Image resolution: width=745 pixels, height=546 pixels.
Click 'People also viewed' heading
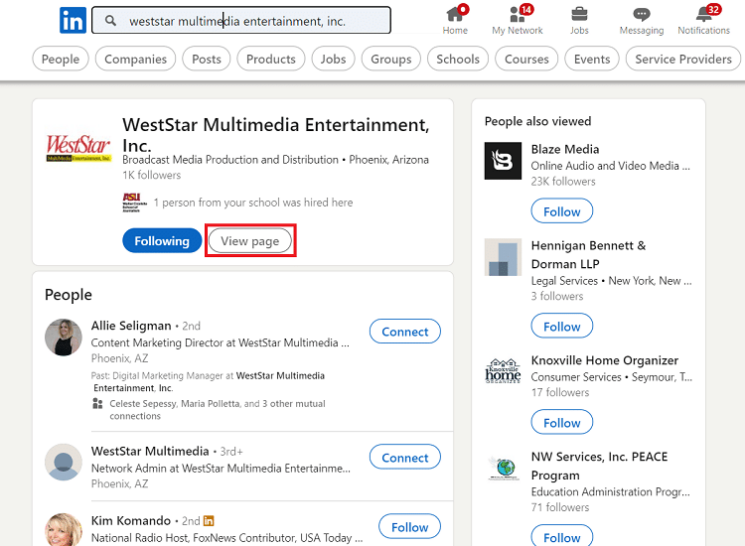[x=538, y=121]
